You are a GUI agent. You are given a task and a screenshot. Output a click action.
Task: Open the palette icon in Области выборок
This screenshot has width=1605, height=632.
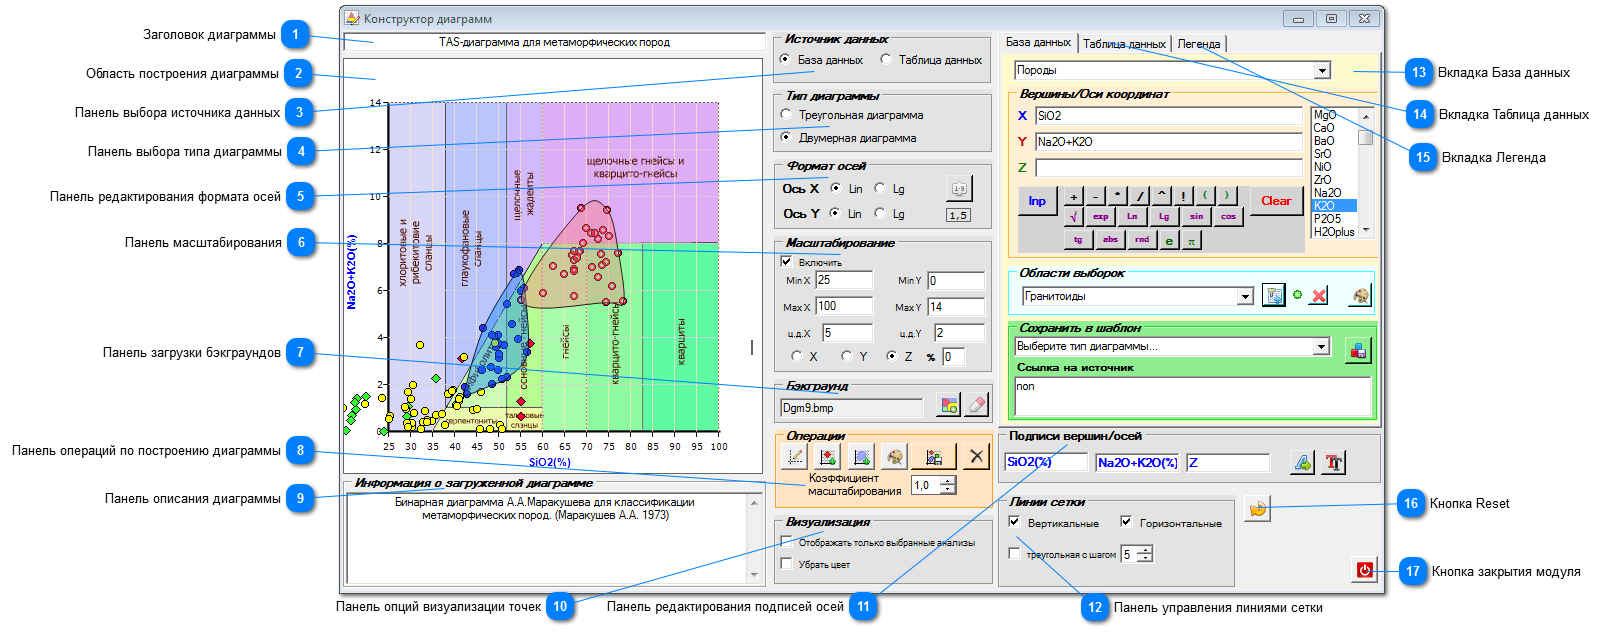pos(1359,295)
